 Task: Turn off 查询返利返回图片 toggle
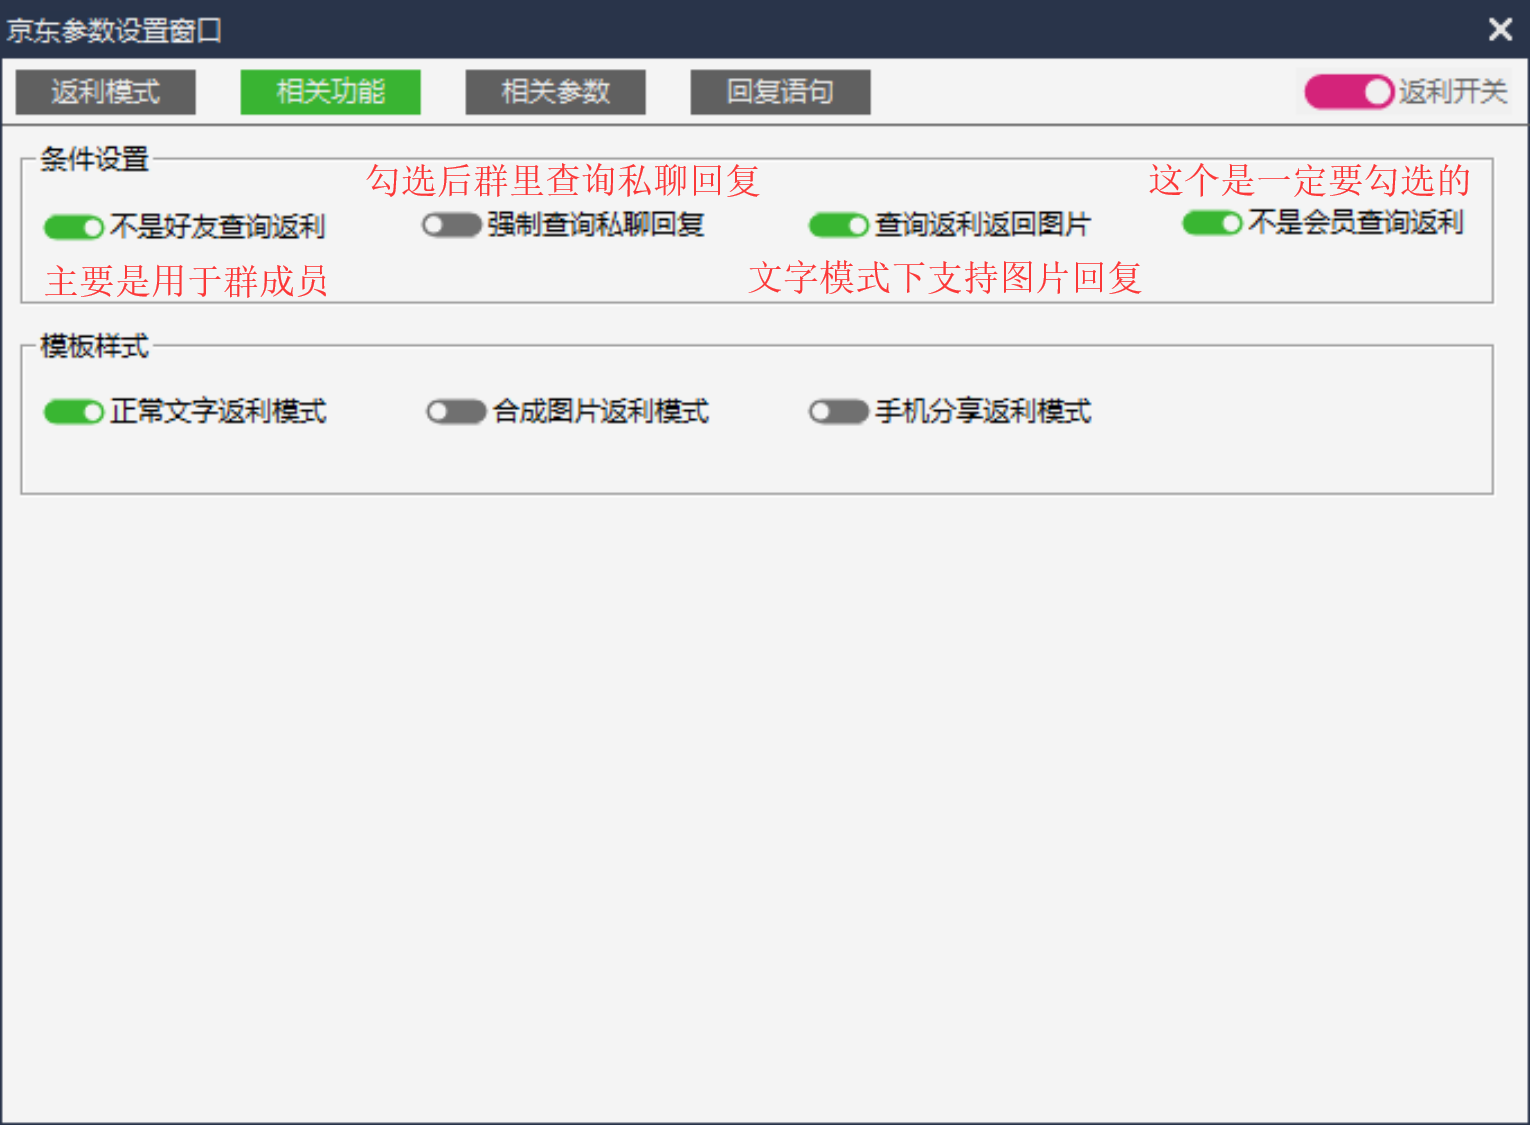point(838,225)
